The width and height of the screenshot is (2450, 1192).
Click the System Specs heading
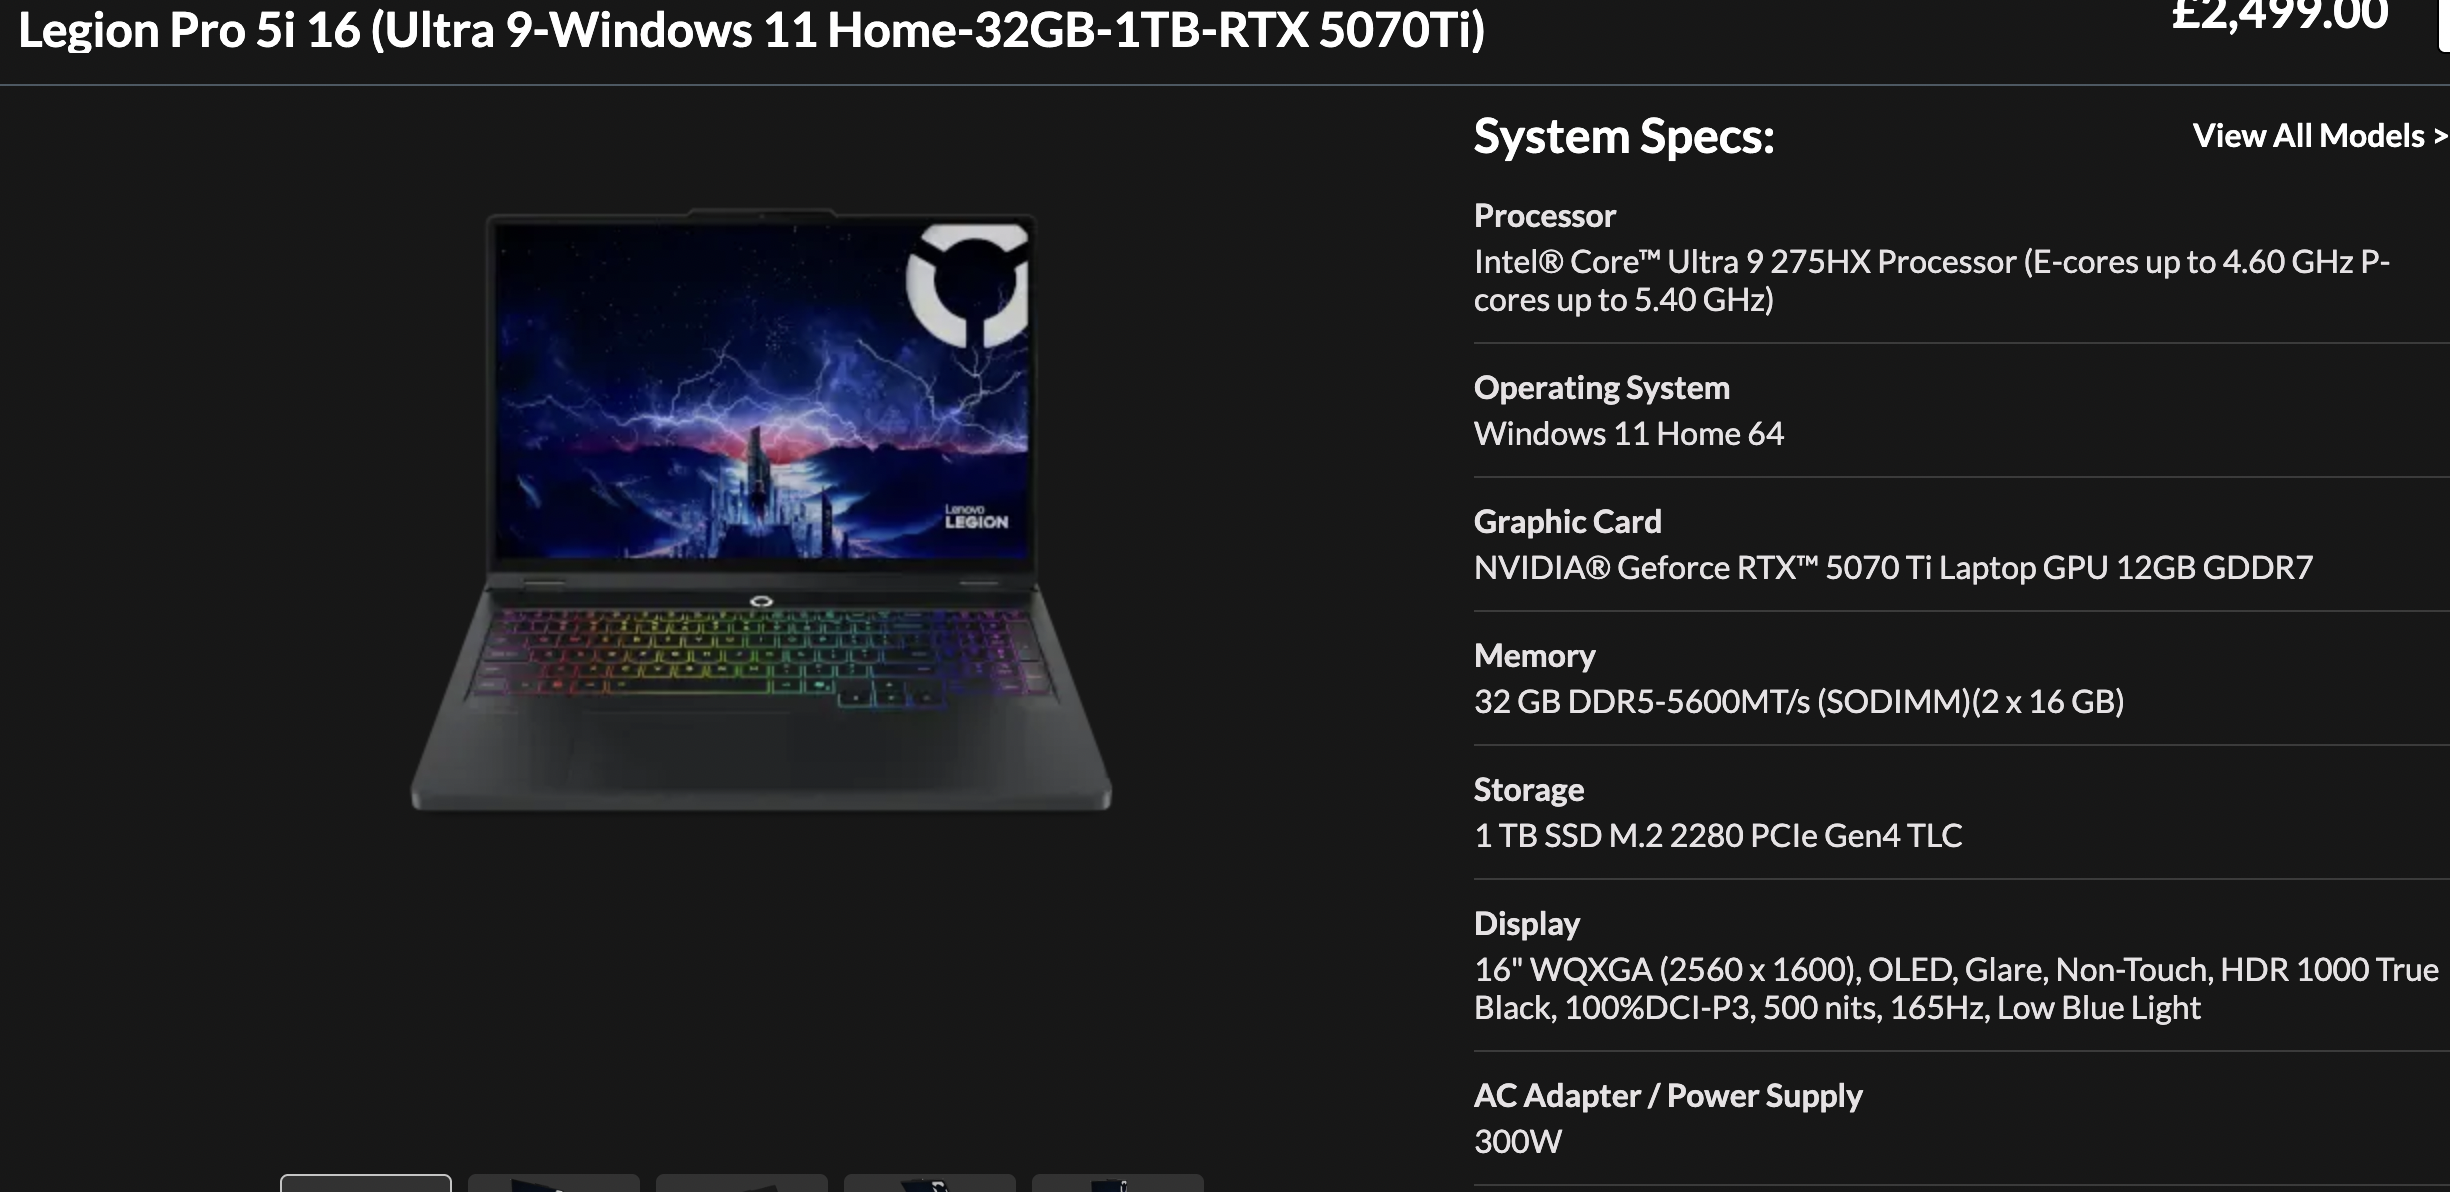coord(1624,136)
